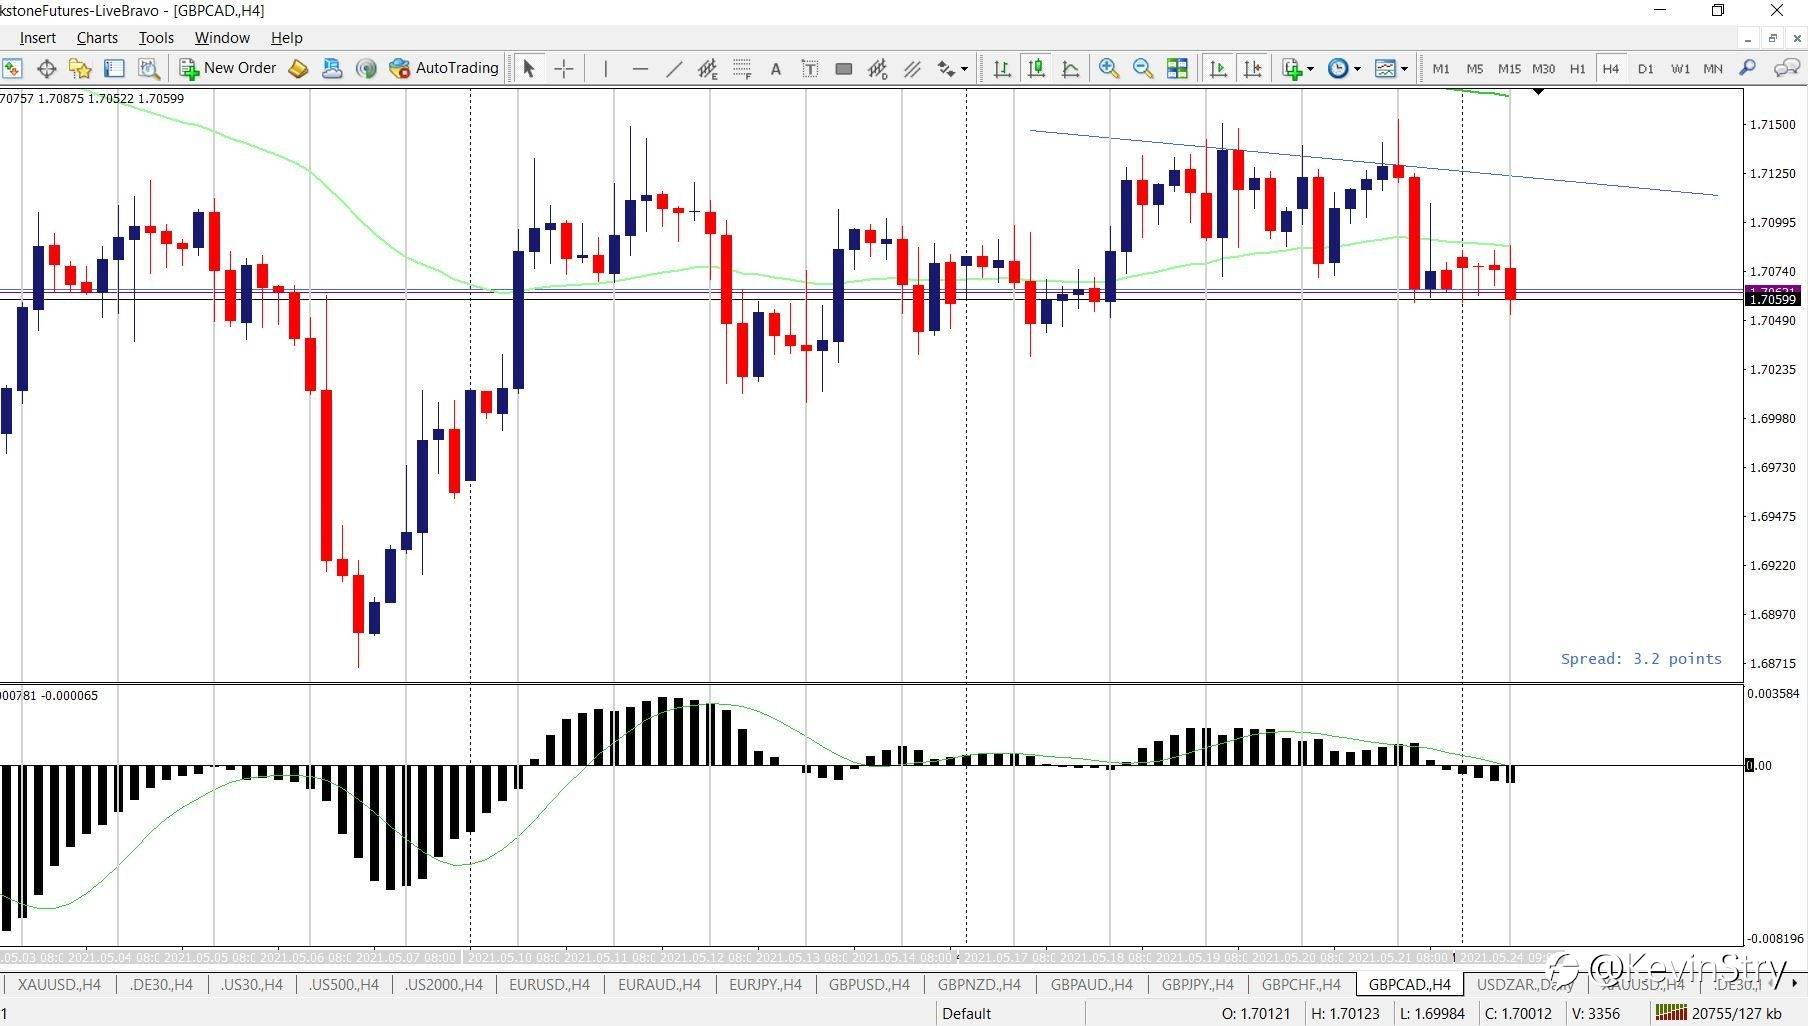
Task: Open the Terminal panel icon
Action: 114,68
